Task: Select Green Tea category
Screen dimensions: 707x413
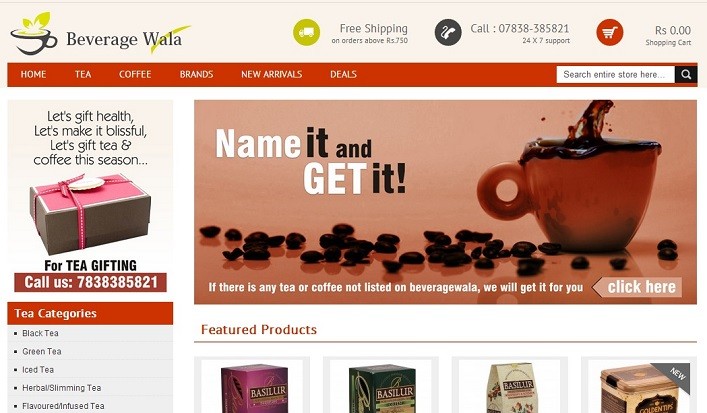Action: pos(41,351)
